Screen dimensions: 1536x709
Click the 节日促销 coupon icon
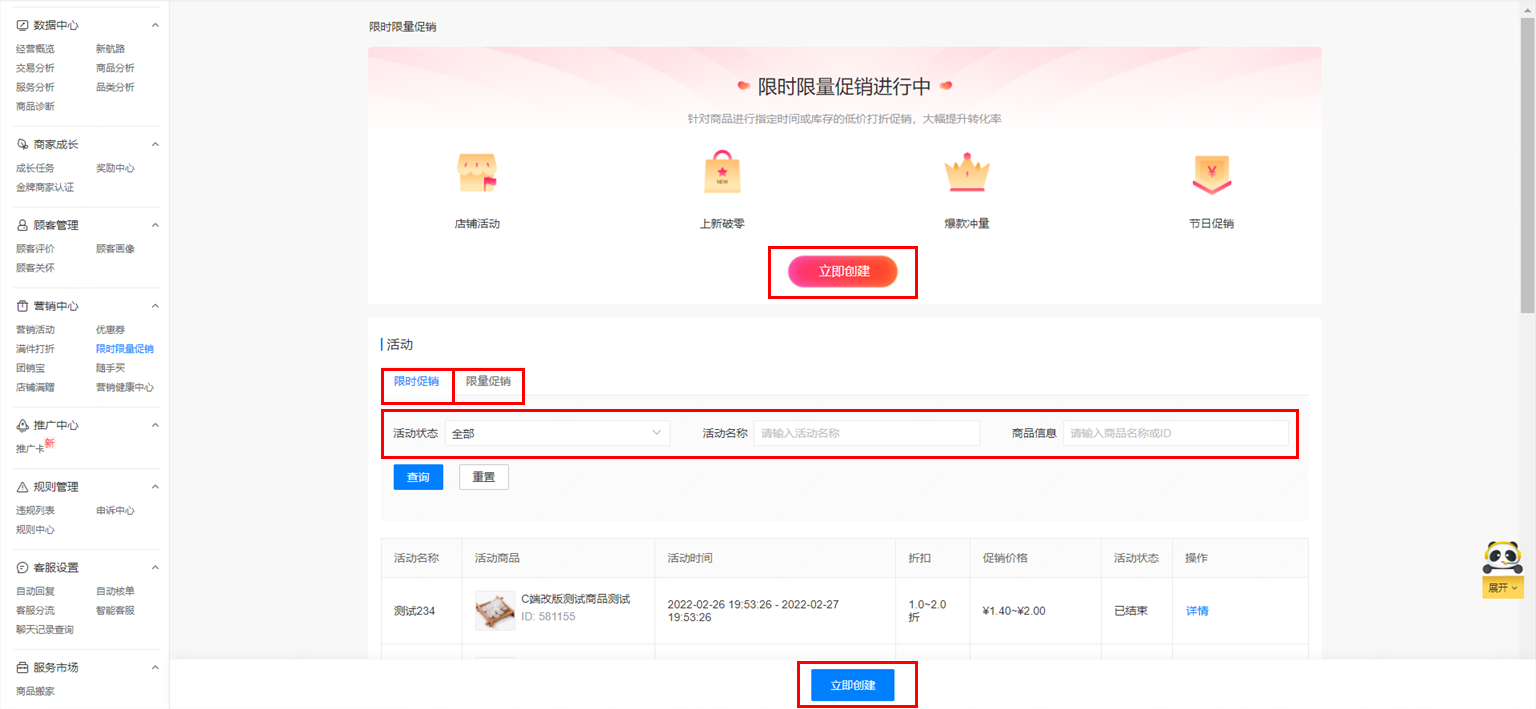1211,174
